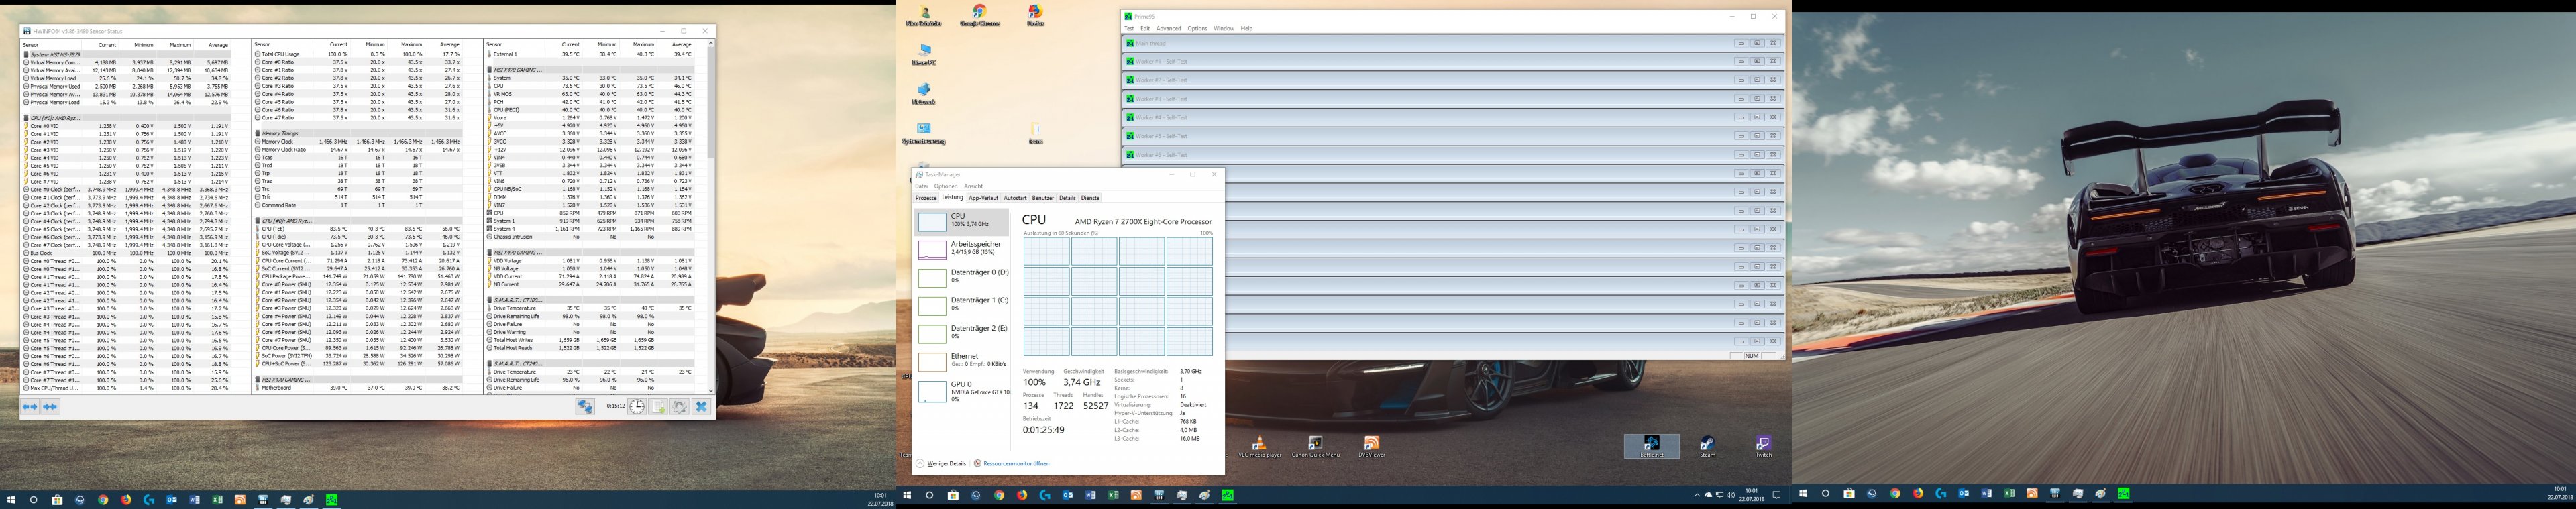Select Datenträger 2 (E:) performance entry
This screenshot has width=2576, height=509.
click(x=963, y=333)
